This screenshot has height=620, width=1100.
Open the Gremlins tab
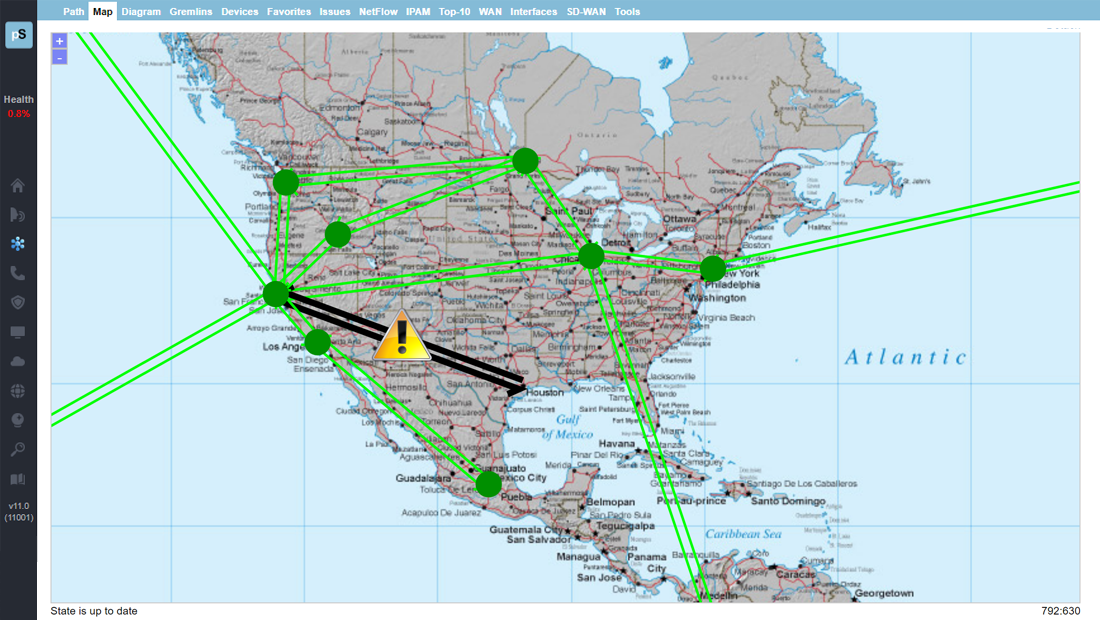[x=191, y=12]
